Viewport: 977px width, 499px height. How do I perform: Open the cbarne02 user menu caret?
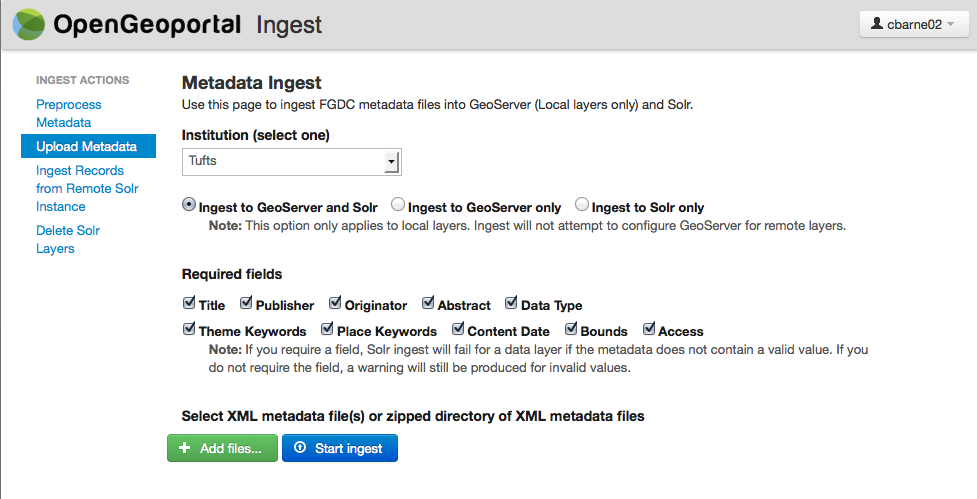coord(951,25)
